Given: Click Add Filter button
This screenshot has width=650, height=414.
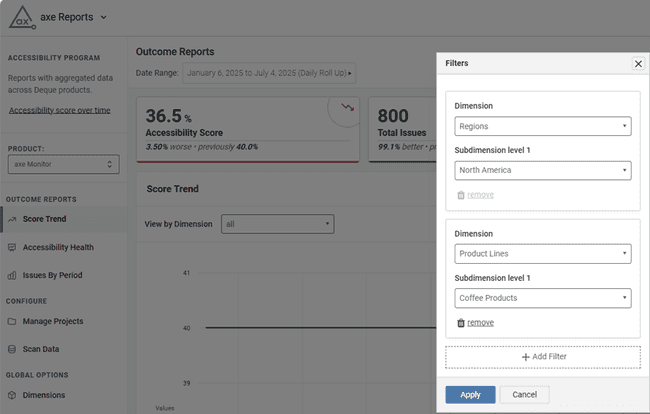Looking at the screenshot, I should click(x=542, y=357).
